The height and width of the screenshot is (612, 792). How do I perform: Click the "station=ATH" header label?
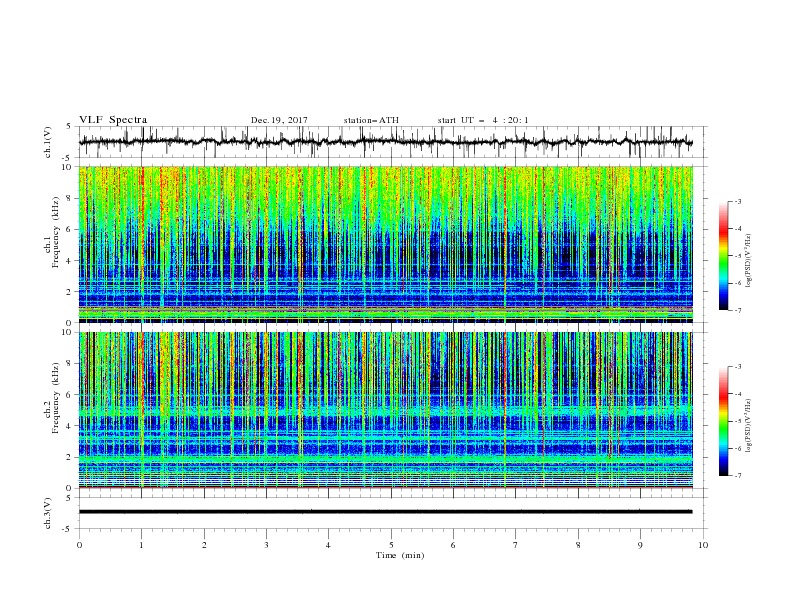coord(371,120)
